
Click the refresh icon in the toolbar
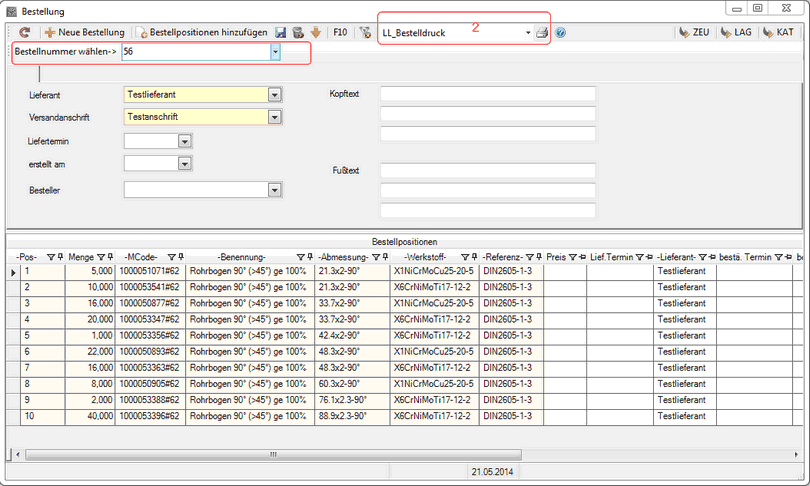pyautogui.click(x=25, y=32)
